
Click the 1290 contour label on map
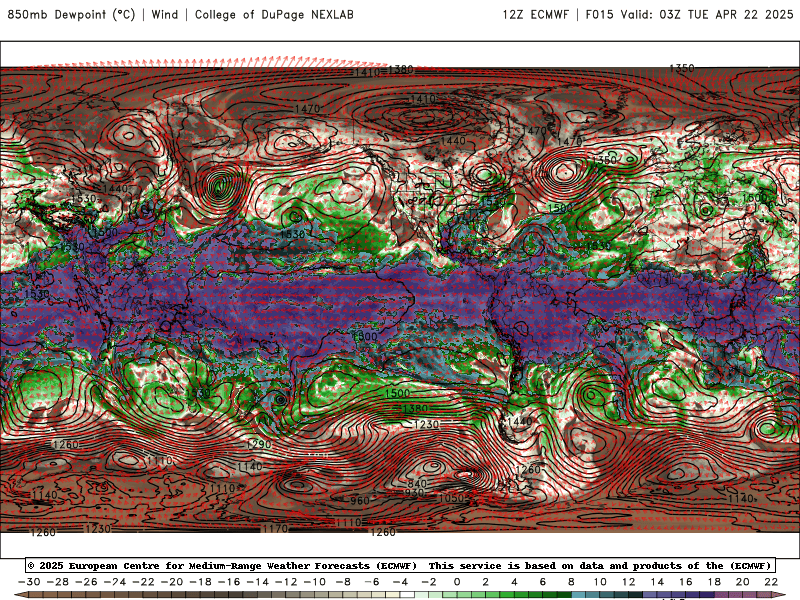259,444
